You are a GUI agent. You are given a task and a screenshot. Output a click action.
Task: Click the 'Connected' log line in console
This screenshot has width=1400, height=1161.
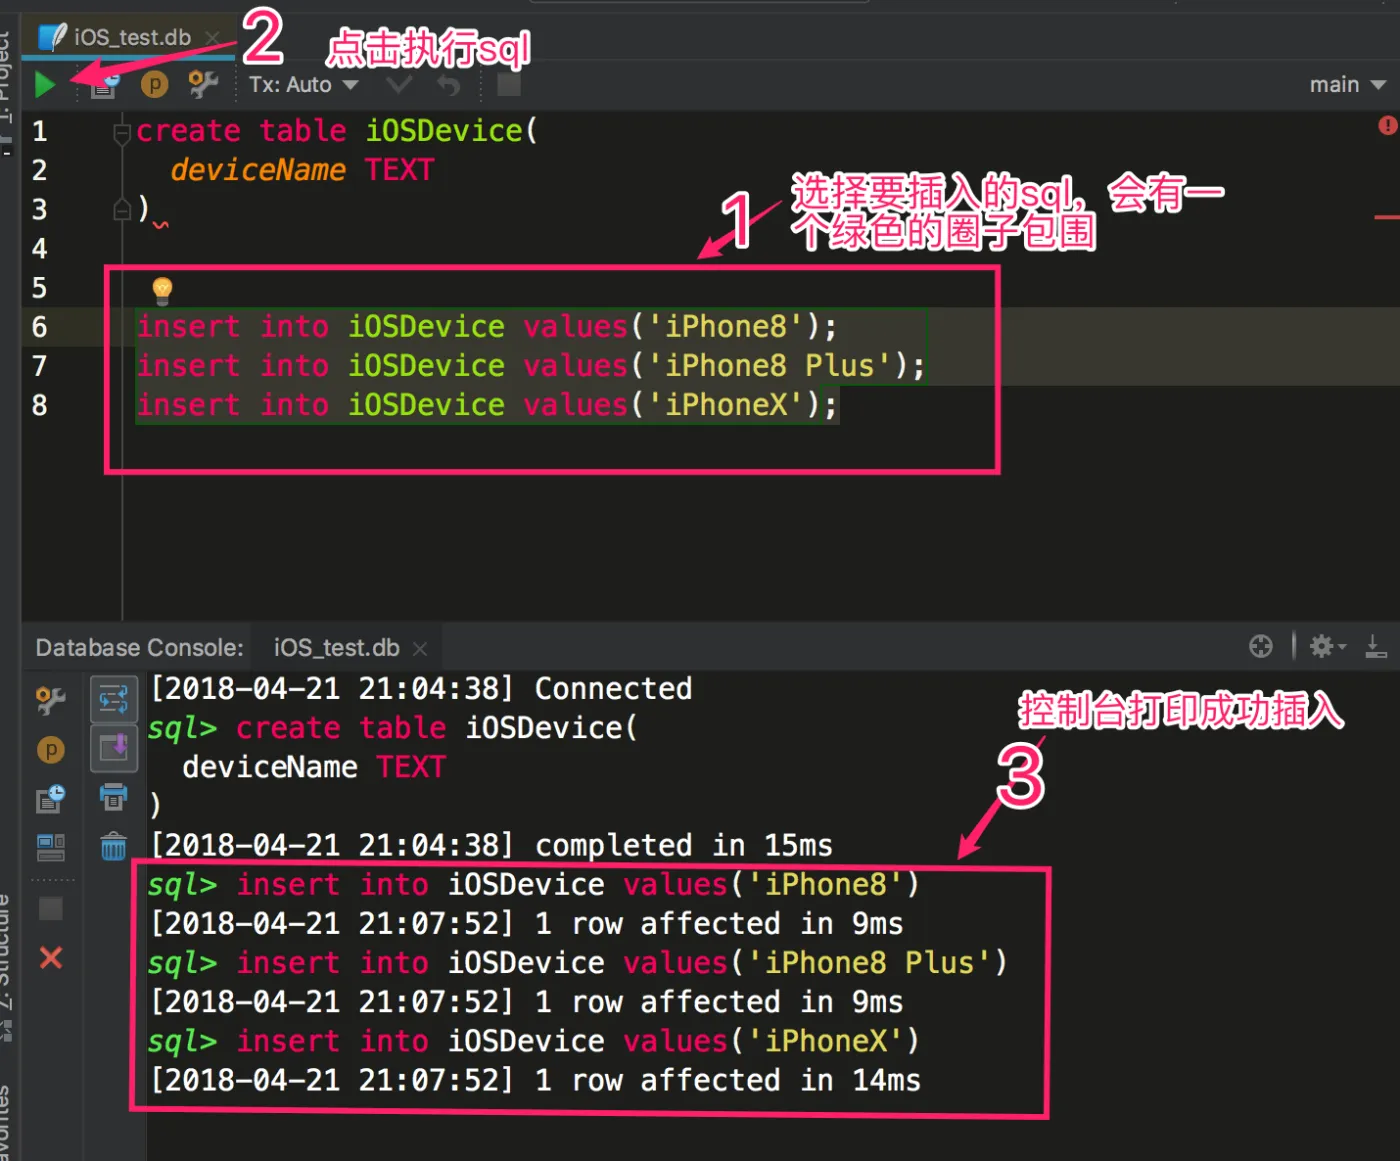pyautogui.click(x=421, y=689)
